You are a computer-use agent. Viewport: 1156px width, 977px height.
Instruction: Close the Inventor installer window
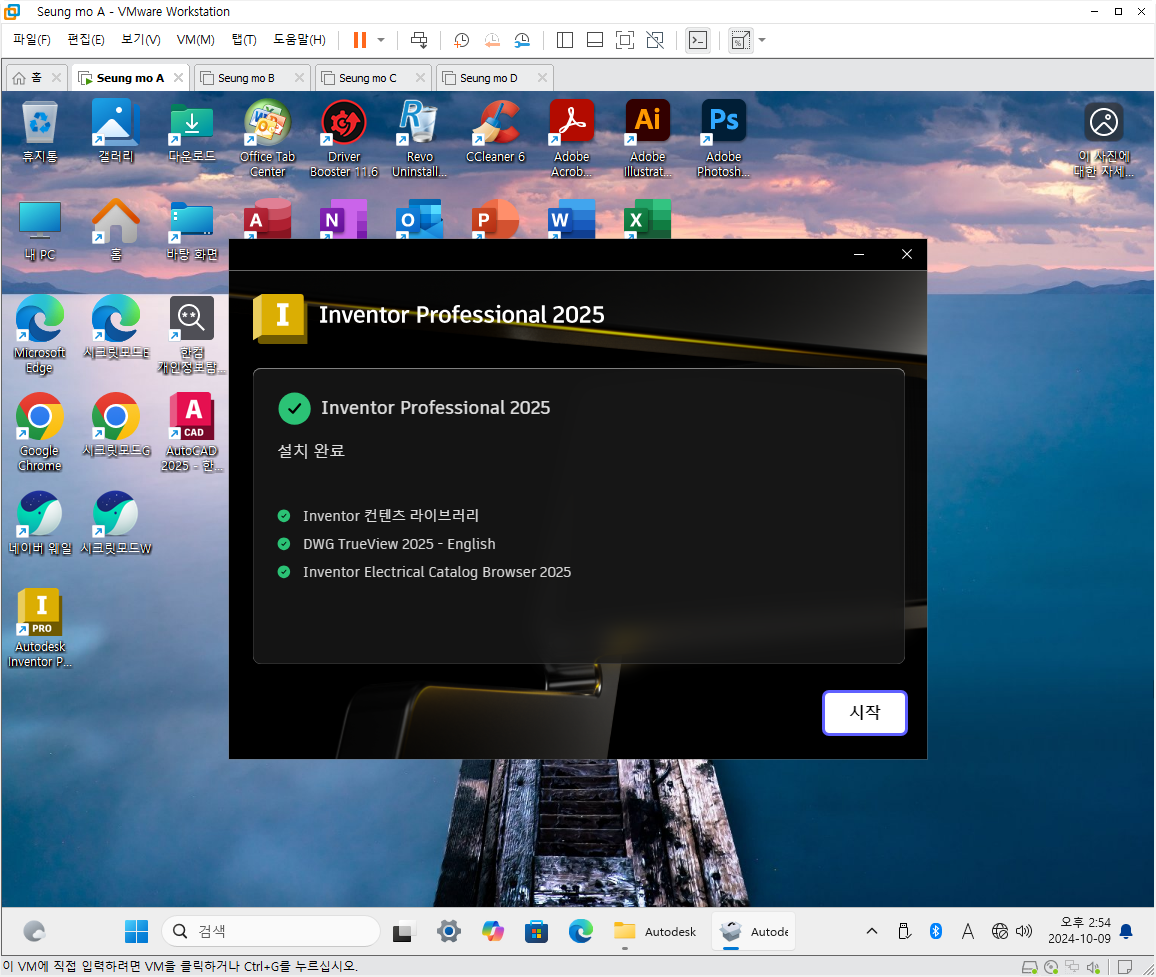tap(907, 254)
